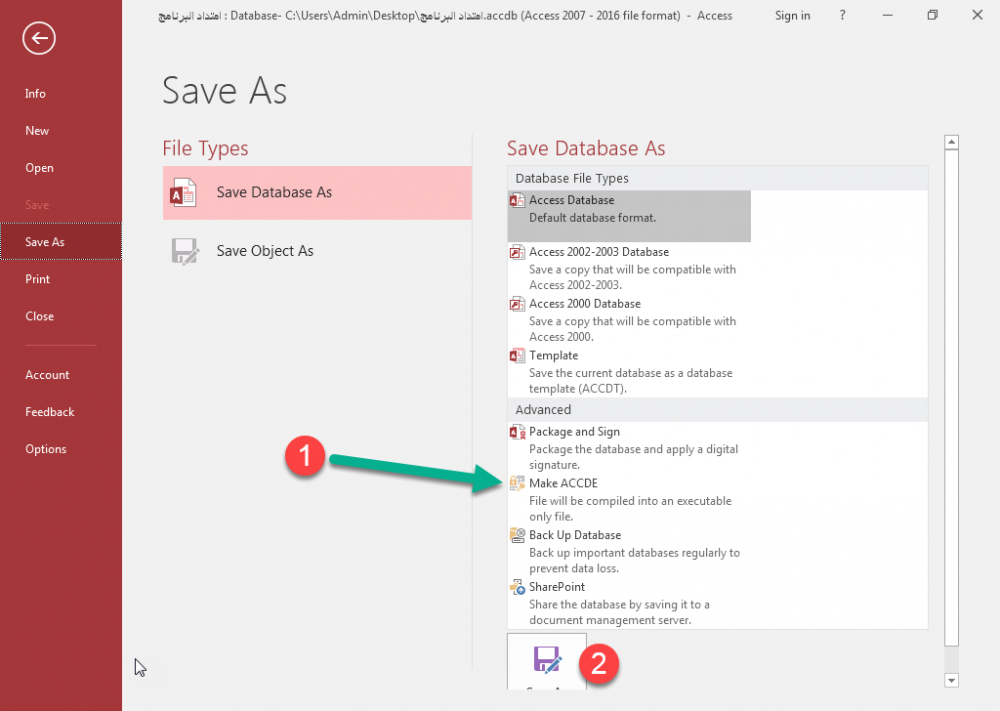The height and width of the screenshot is (711, 1000).
Task: Click the help question mark icon
Action: [x=842, y=15]
